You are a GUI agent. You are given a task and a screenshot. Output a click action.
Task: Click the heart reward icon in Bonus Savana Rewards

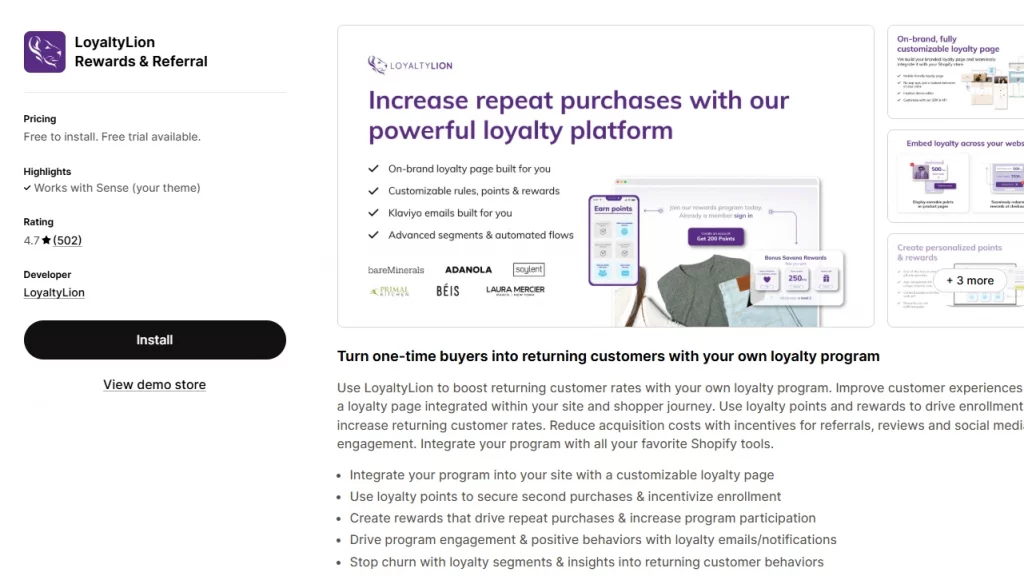766,281
